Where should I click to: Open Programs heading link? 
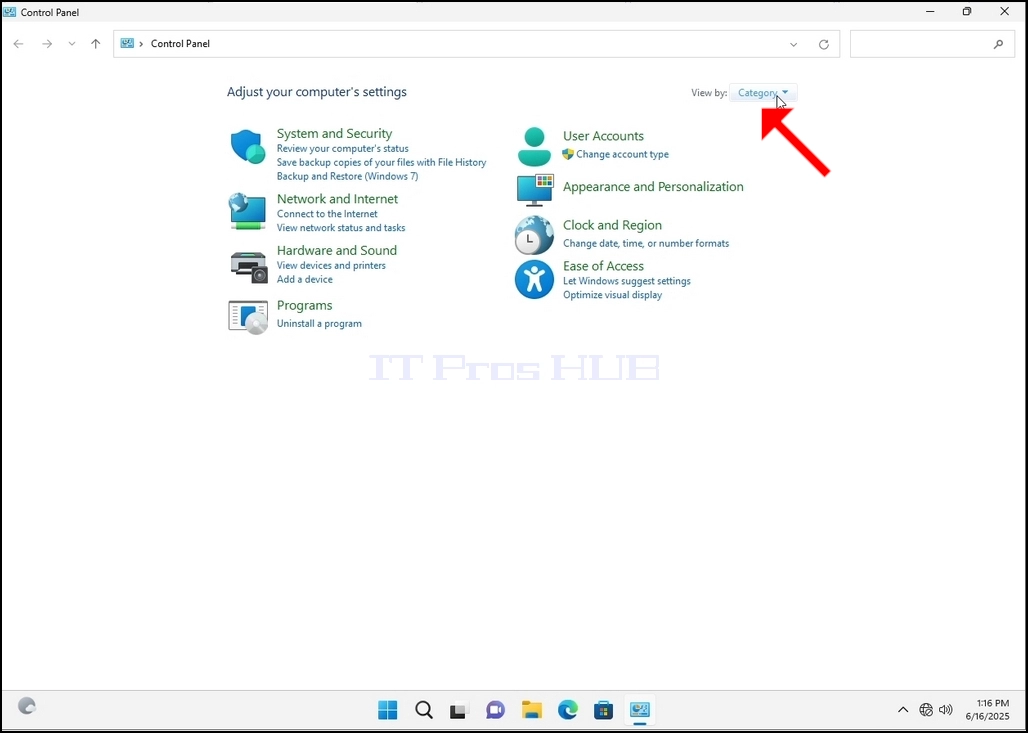pos(304,306)
